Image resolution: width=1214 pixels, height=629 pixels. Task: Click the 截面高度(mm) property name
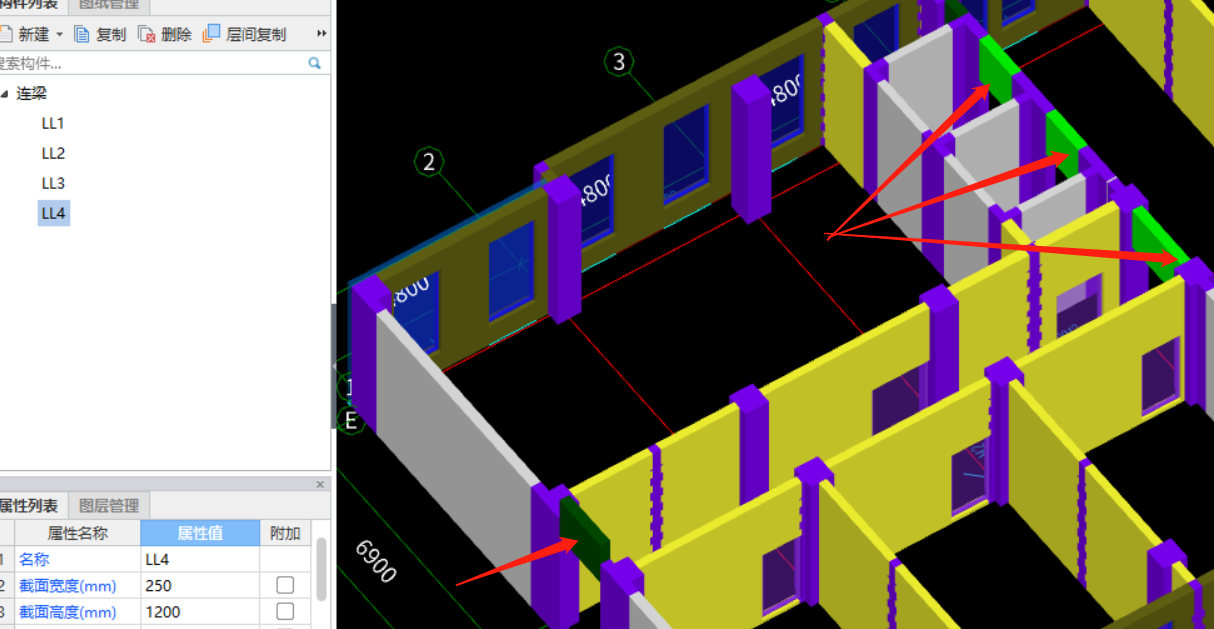tap(78, 611)
